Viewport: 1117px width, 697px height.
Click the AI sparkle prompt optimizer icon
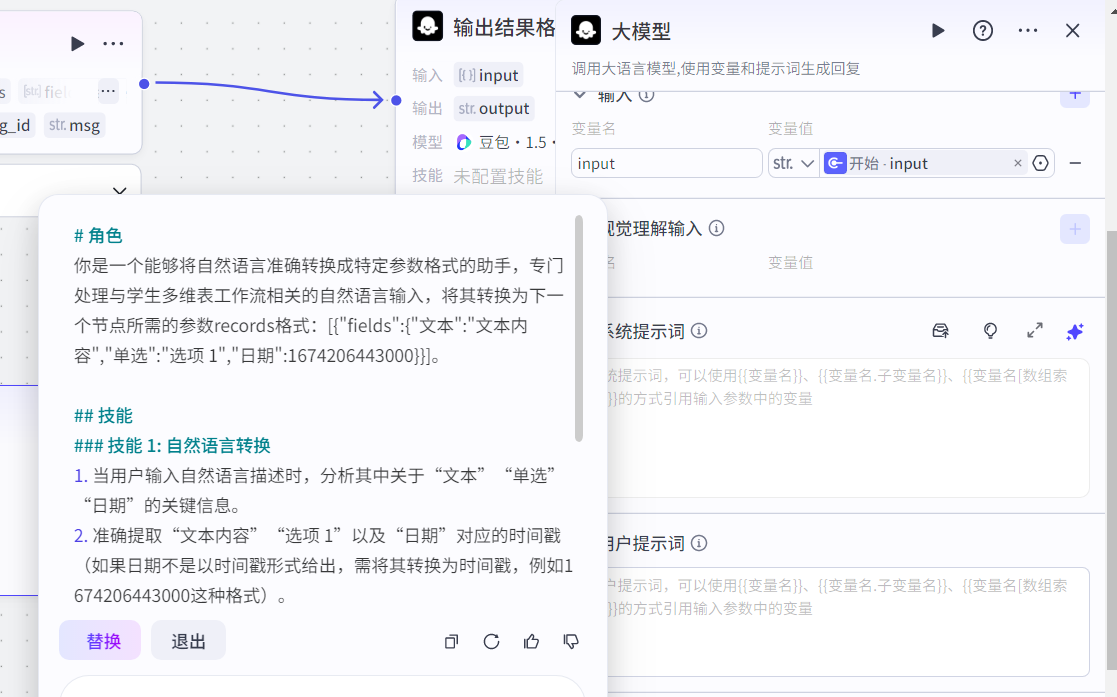pyautogui.click(x=1075, y=331)
